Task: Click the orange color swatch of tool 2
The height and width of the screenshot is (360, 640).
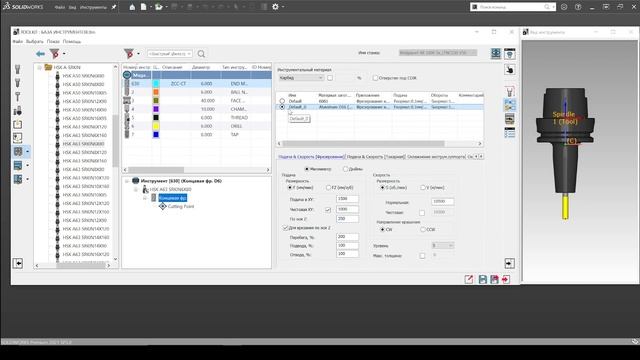Action: tap(156, 92)
